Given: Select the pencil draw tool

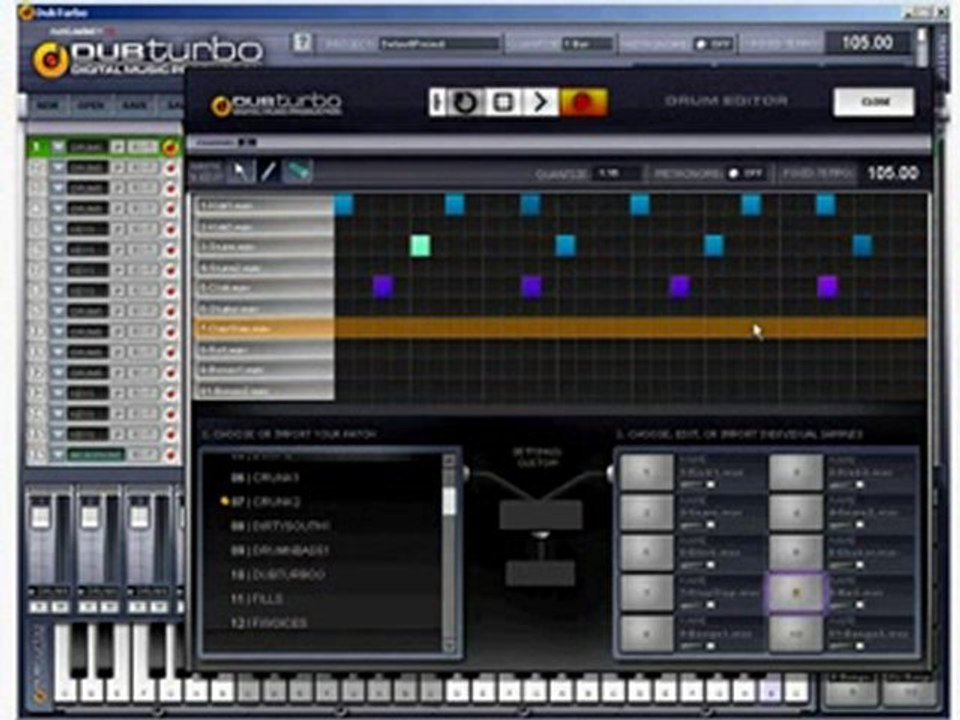Looking at the screenshot, I should 268,172.
